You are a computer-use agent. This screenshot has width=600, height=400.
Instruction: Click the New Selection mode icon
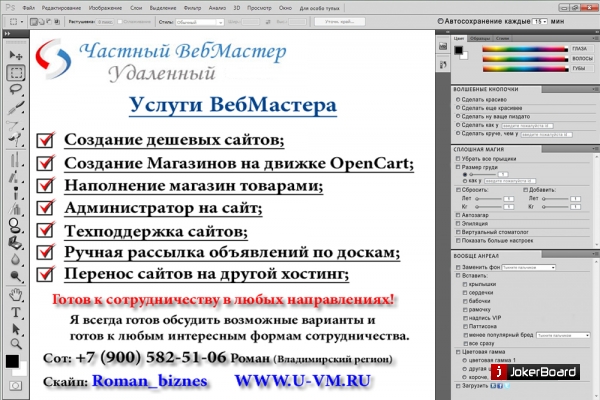[x=34, y=22]
